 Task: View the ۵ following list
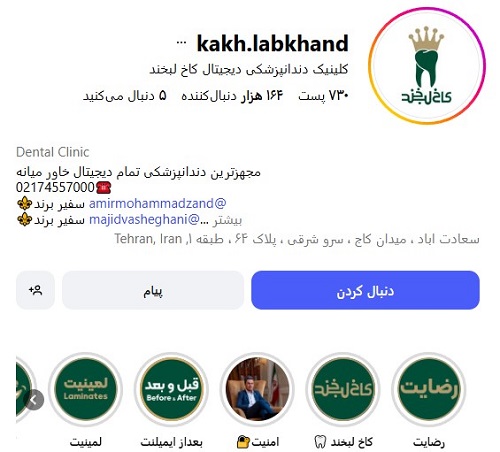(124, 96)
